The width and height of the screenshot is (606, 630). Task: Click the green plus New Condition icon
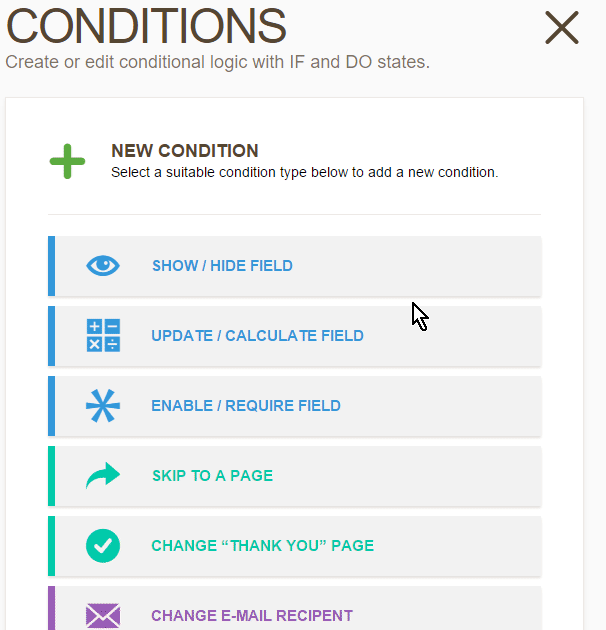click(x=67, y=161)
